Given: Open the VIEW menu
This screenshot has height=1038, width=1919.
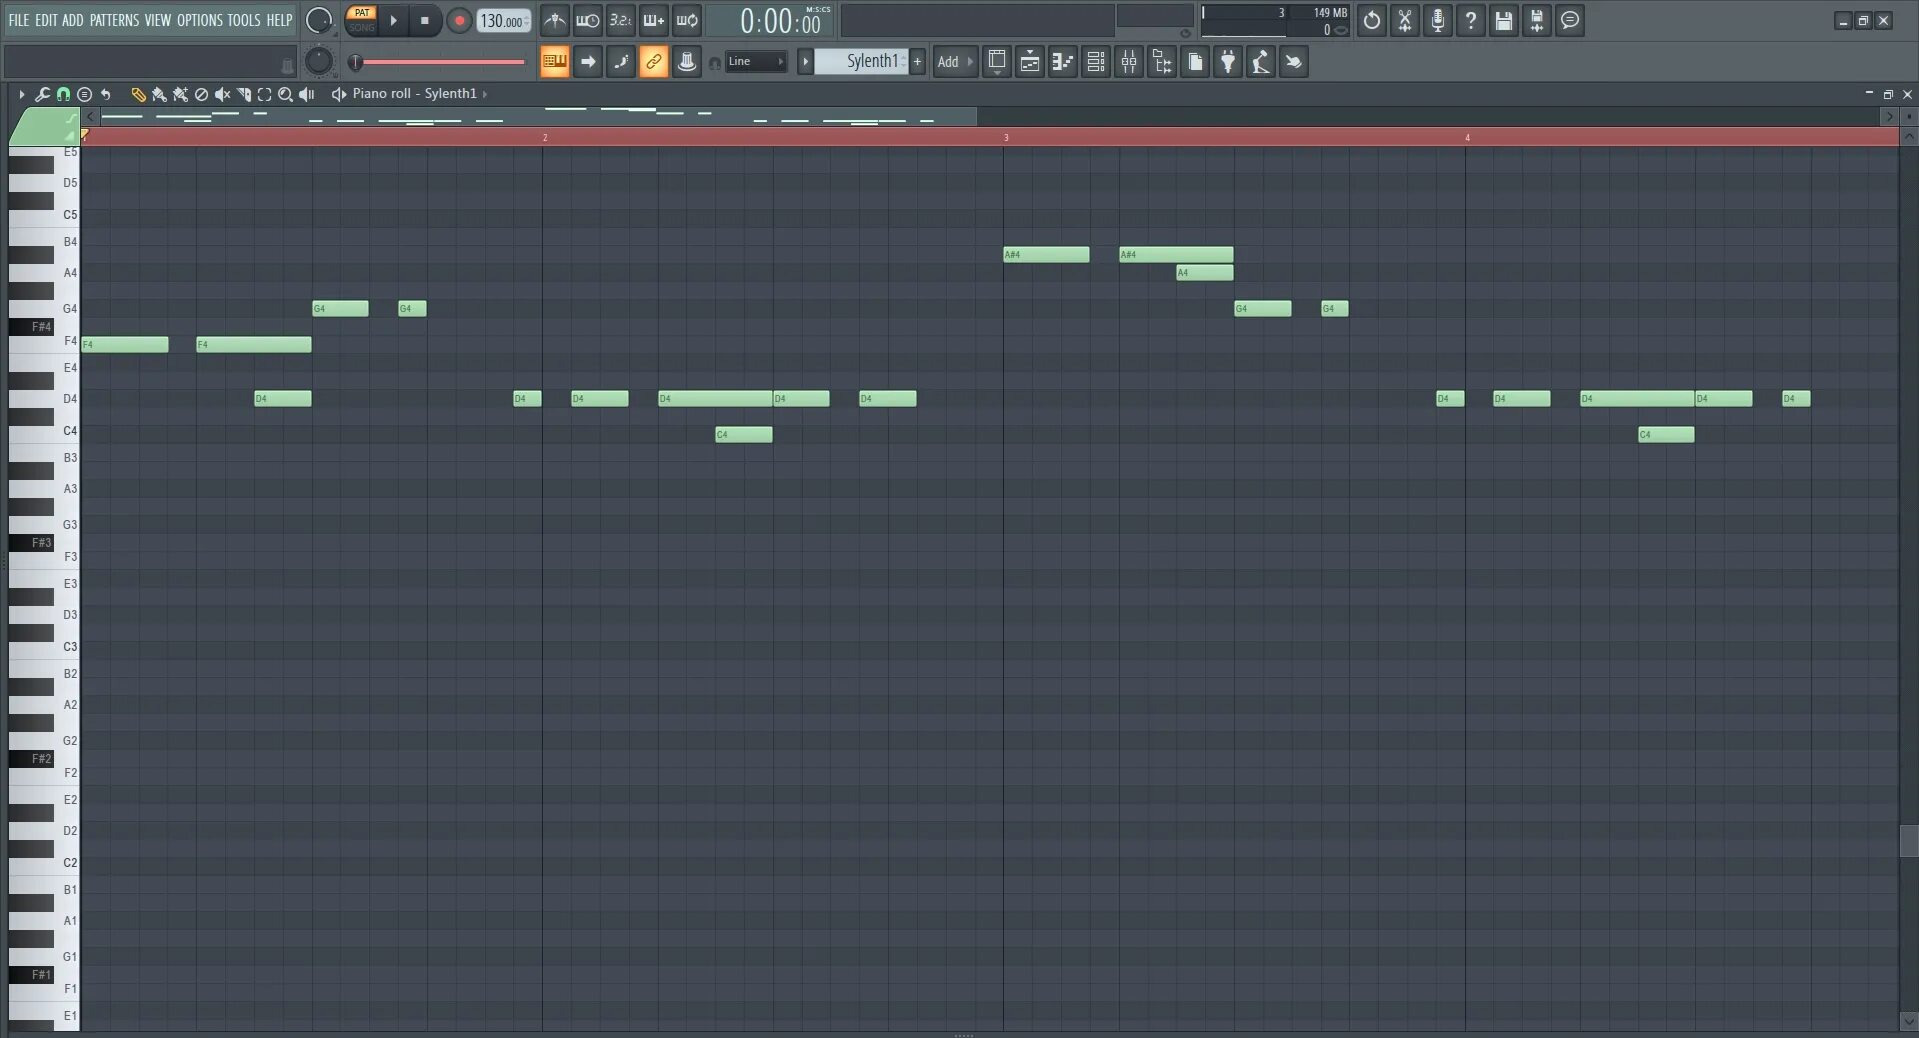Looking at the screenshot, I should [x=158, y=20].
